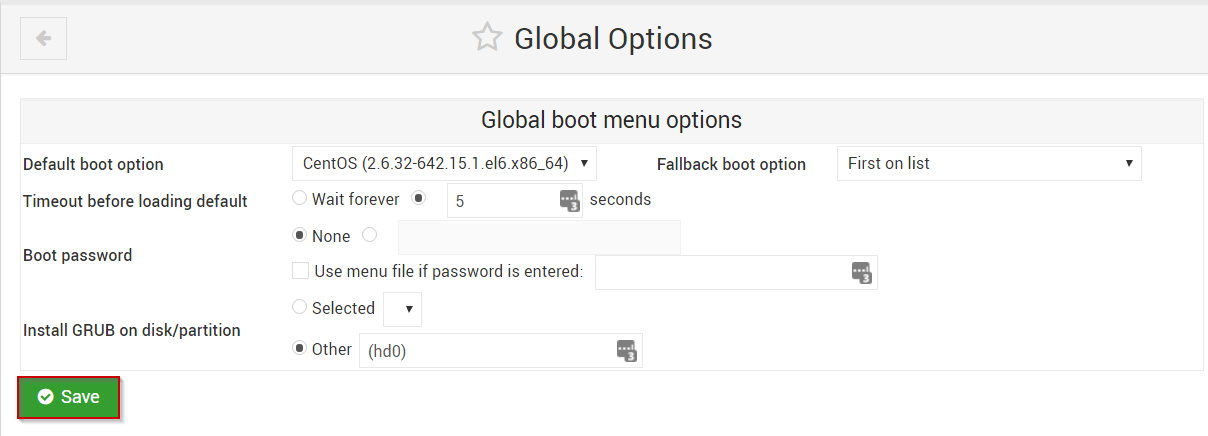Enable Use menu file if password is entered
The width and height of the screenshot is (1208, 436).
[300, 270]
